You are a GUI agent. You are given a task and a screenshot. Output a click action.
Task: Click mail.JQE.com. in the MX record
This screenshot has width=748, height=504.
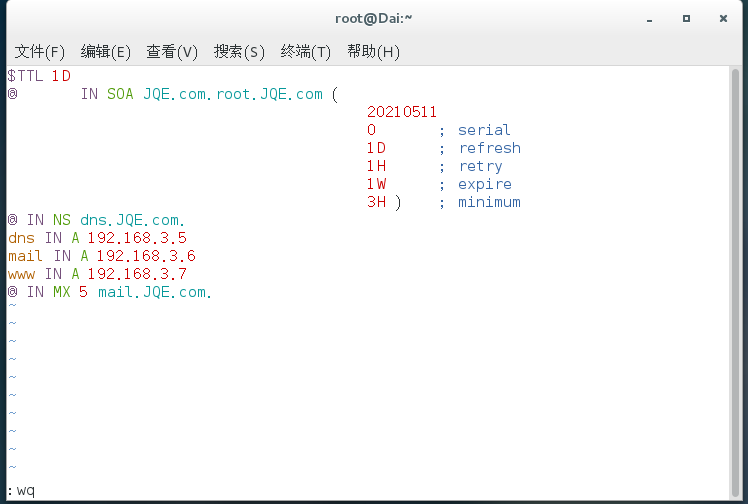click(x=155, y=292)
